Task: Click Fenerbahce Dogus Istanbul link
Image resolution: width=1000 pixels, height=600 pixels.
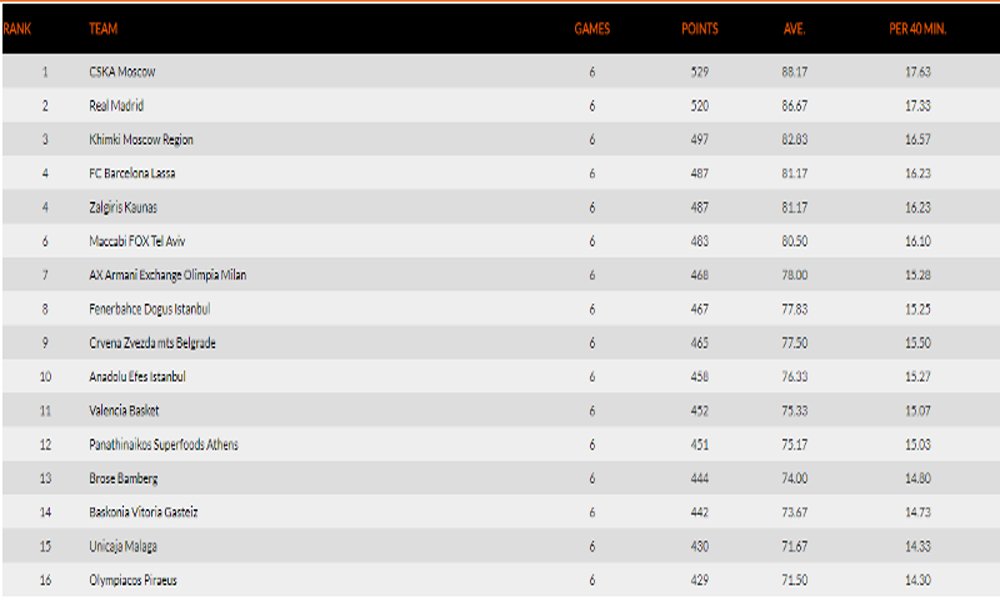Action: [x=149, y=309]
